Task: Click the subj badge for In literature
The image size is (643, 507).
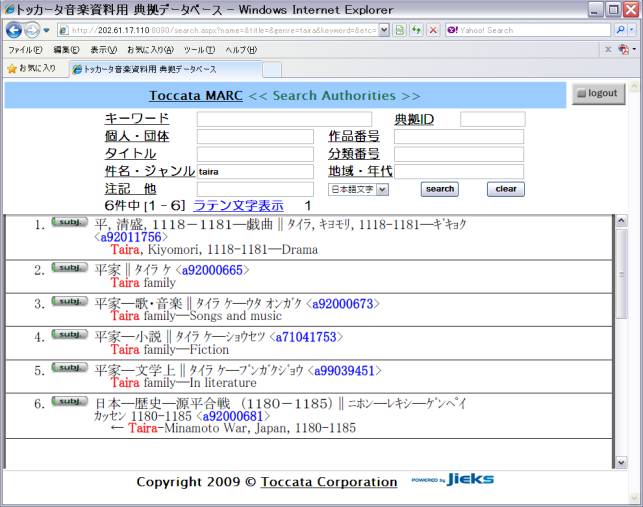Action: point(70,368)
